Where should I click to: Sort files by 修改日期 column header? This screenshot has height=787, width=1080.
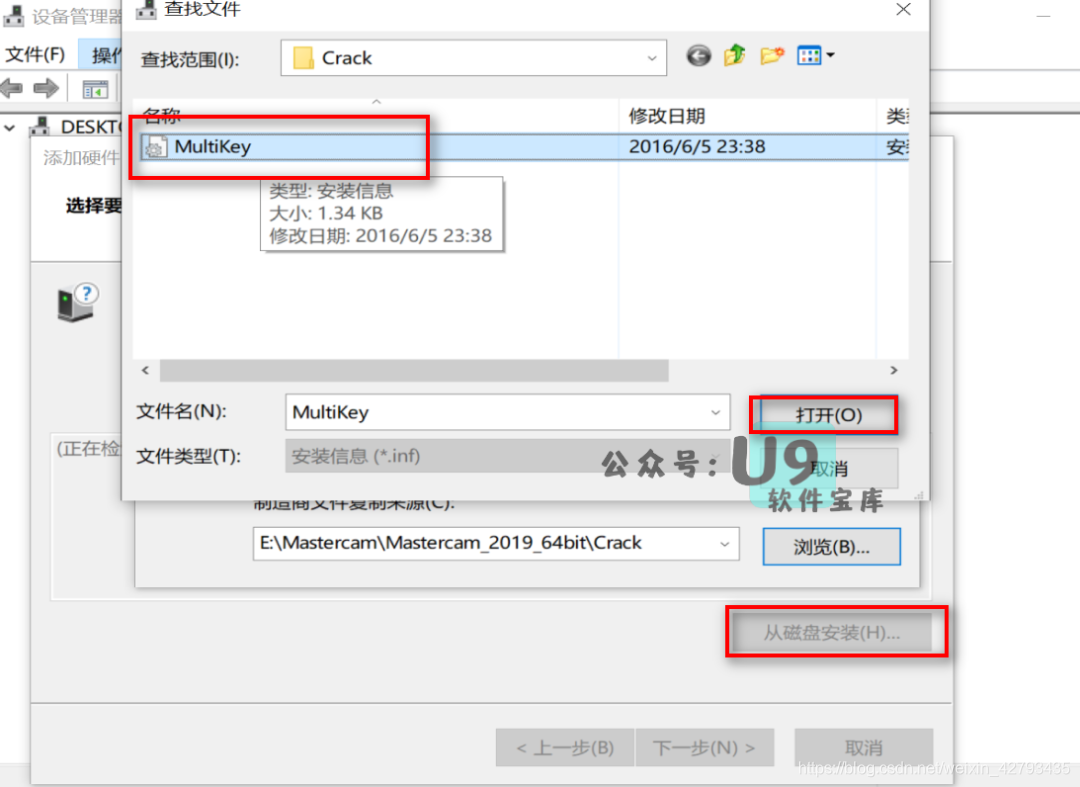coord(667,116)
